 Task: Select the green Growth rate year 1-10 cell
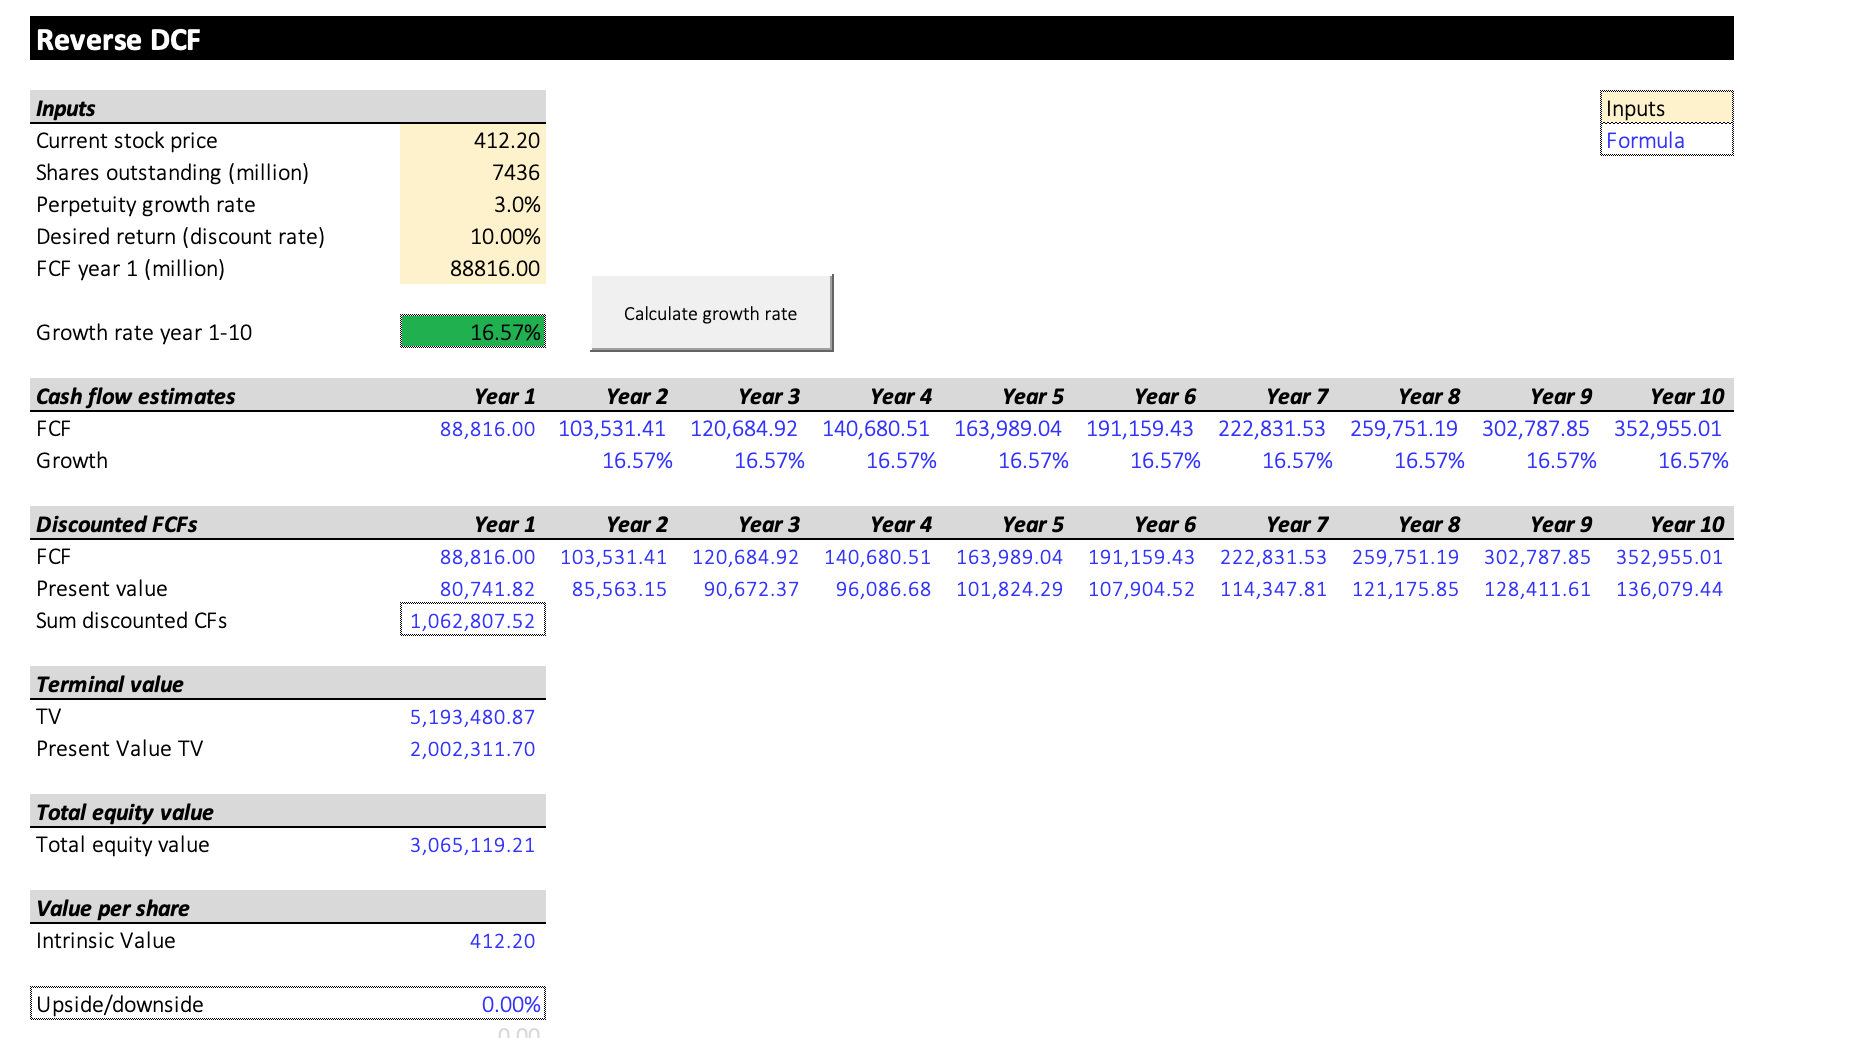coord(472,331)
